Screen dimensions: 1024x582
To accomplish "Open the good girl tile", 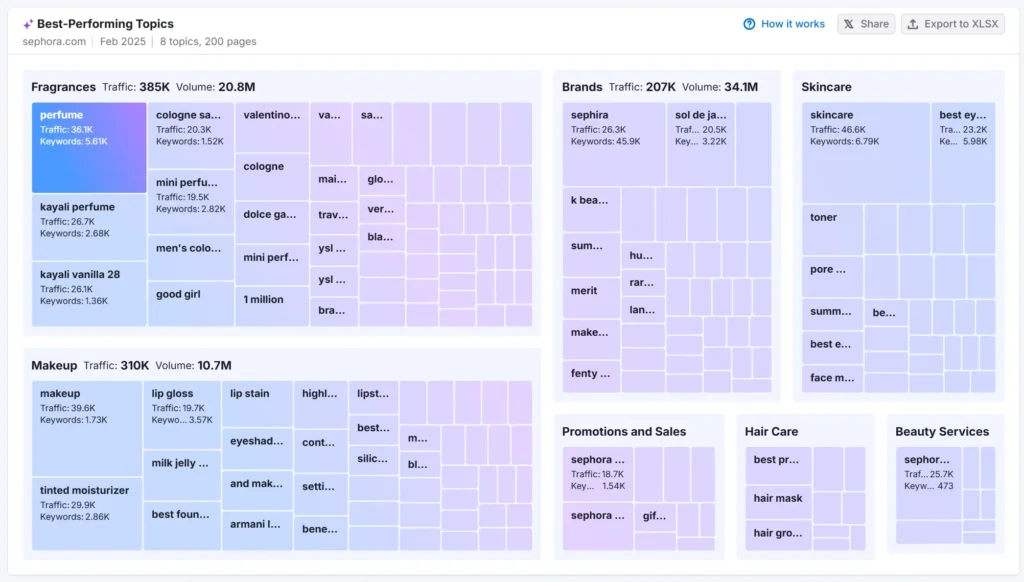I will tap(191, 304).
